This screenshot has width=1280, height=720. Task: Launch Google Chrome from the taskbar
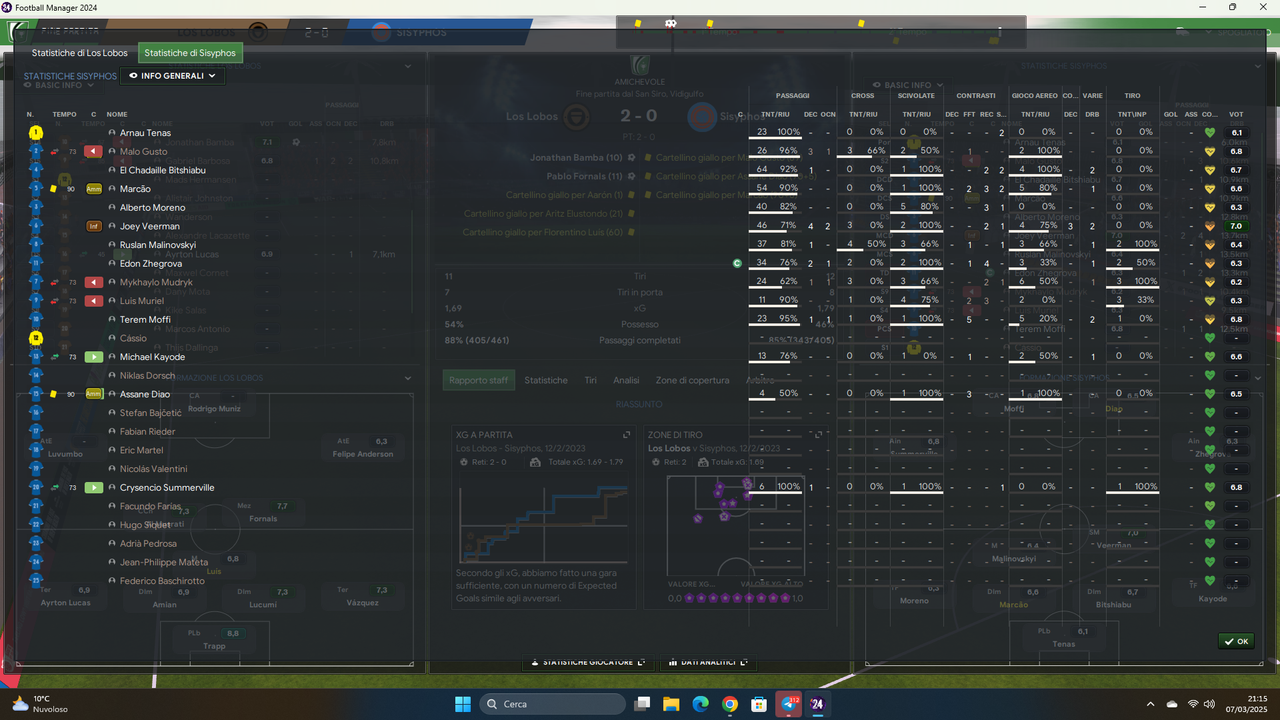tap(730, 704)
